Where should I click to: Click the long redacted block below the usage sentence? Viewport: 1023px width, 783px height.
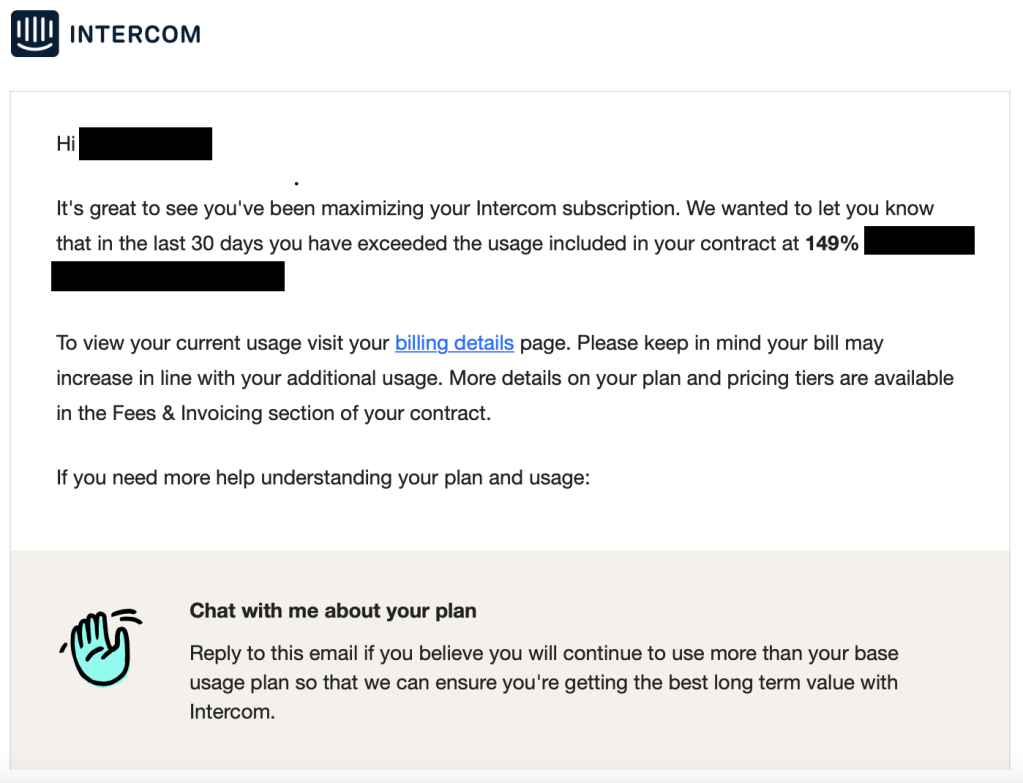[x=168, y=276]
